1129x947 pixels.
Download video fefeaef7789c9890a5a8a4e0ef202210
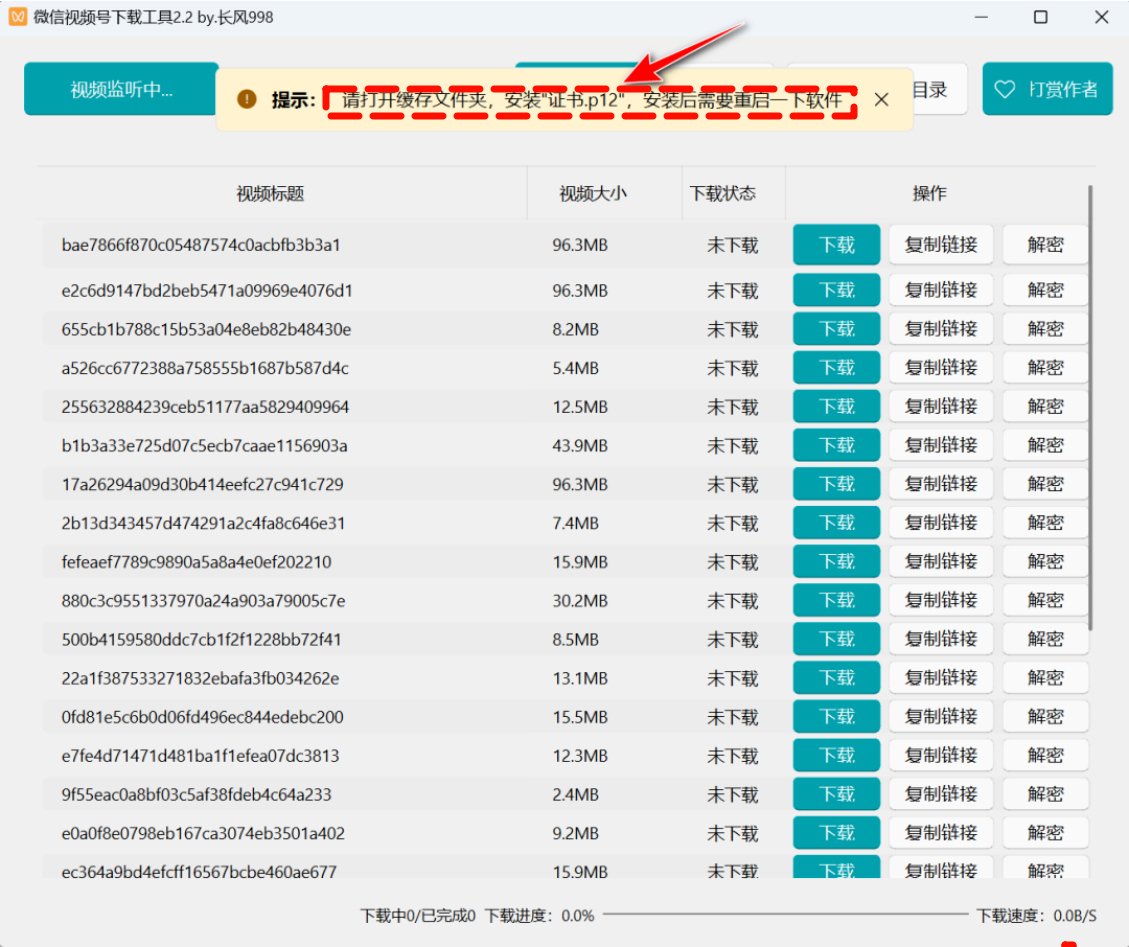(837, 562)
